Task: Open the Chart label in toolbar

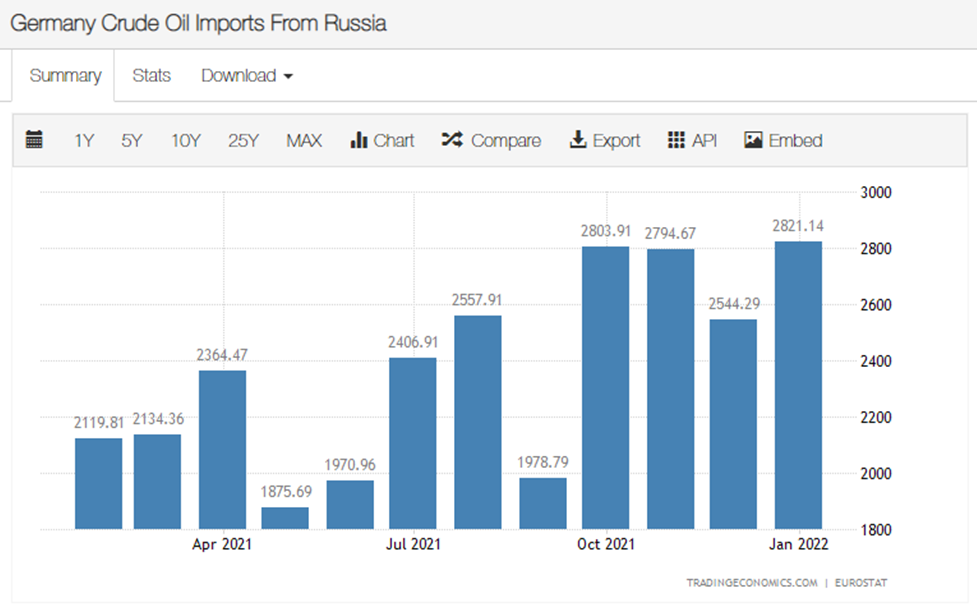Action: (394, 141)
